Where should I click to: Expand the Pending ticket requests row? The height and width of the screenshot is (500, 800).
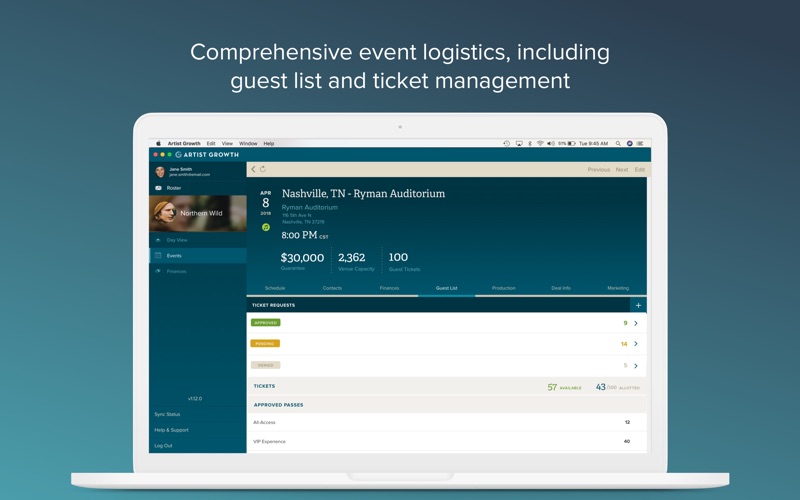coord(446,344)
